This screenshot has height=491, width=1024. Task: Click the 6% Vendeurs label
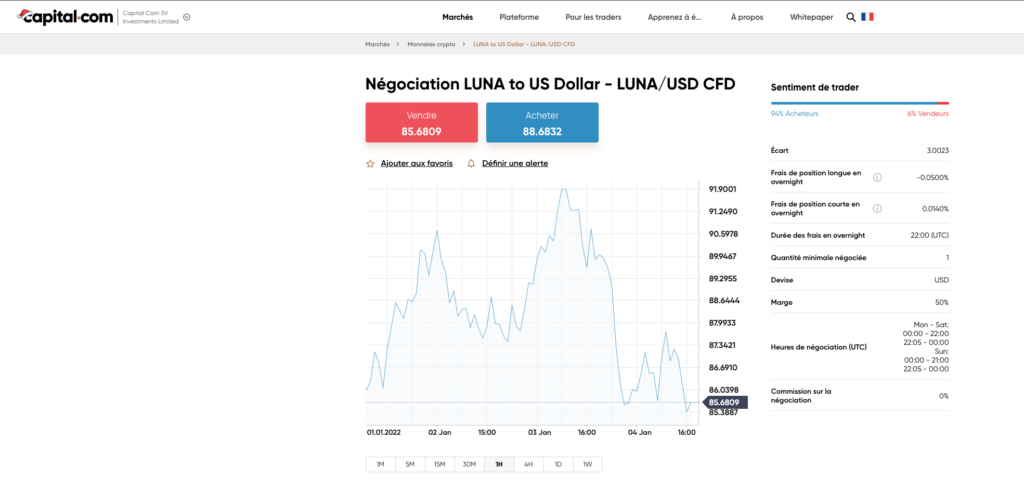pyautogui.click(x=927, y=114)
